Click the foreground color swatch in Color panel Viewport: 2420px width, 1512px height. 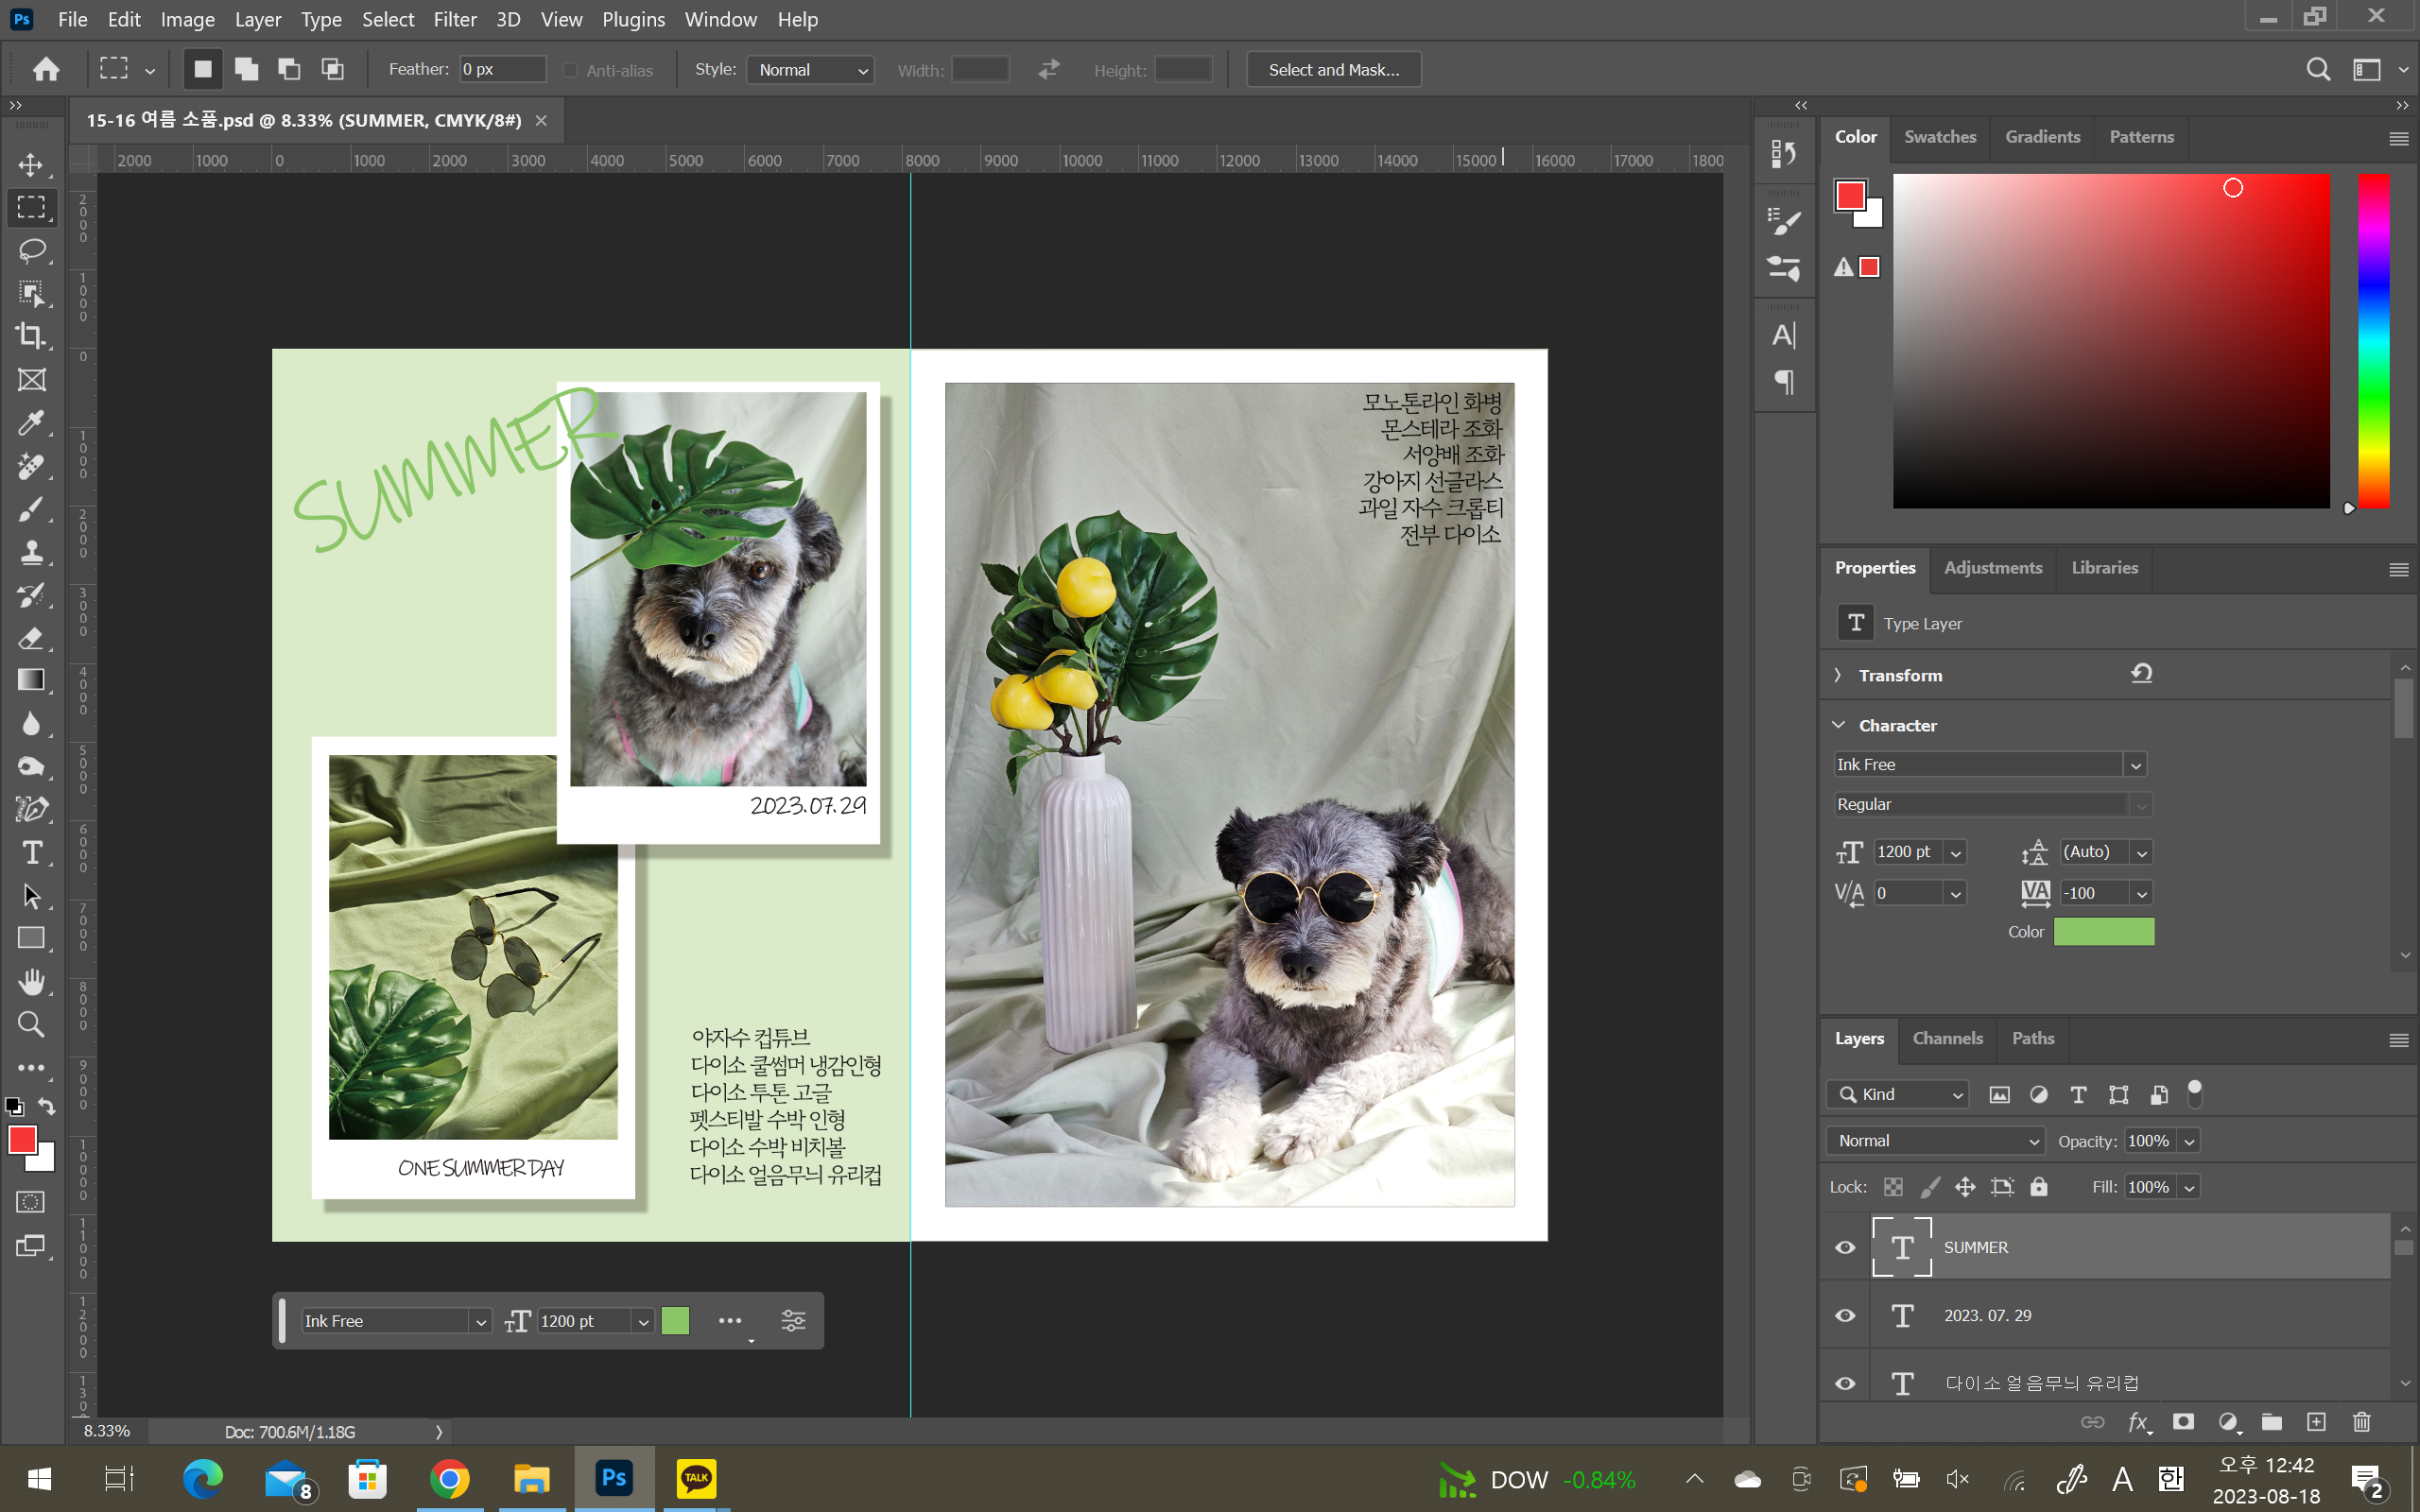[x=1850, y=195]
